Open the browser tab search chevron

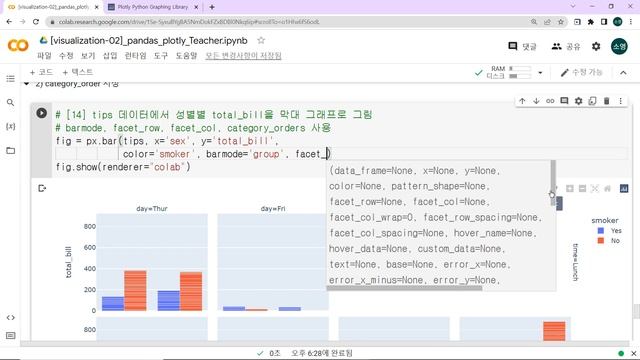[x=573, y=7]
